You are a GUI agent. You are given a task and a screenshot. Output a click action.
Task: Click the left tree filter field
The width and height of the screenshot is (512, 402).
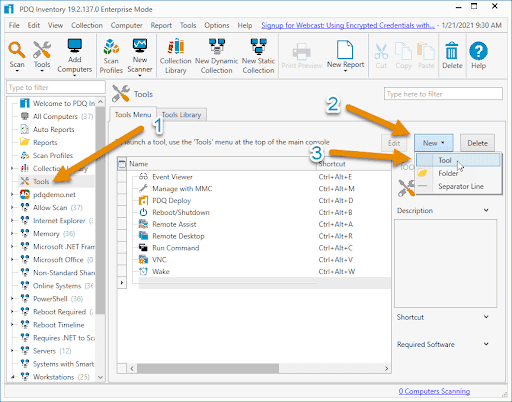click(56, 87)
